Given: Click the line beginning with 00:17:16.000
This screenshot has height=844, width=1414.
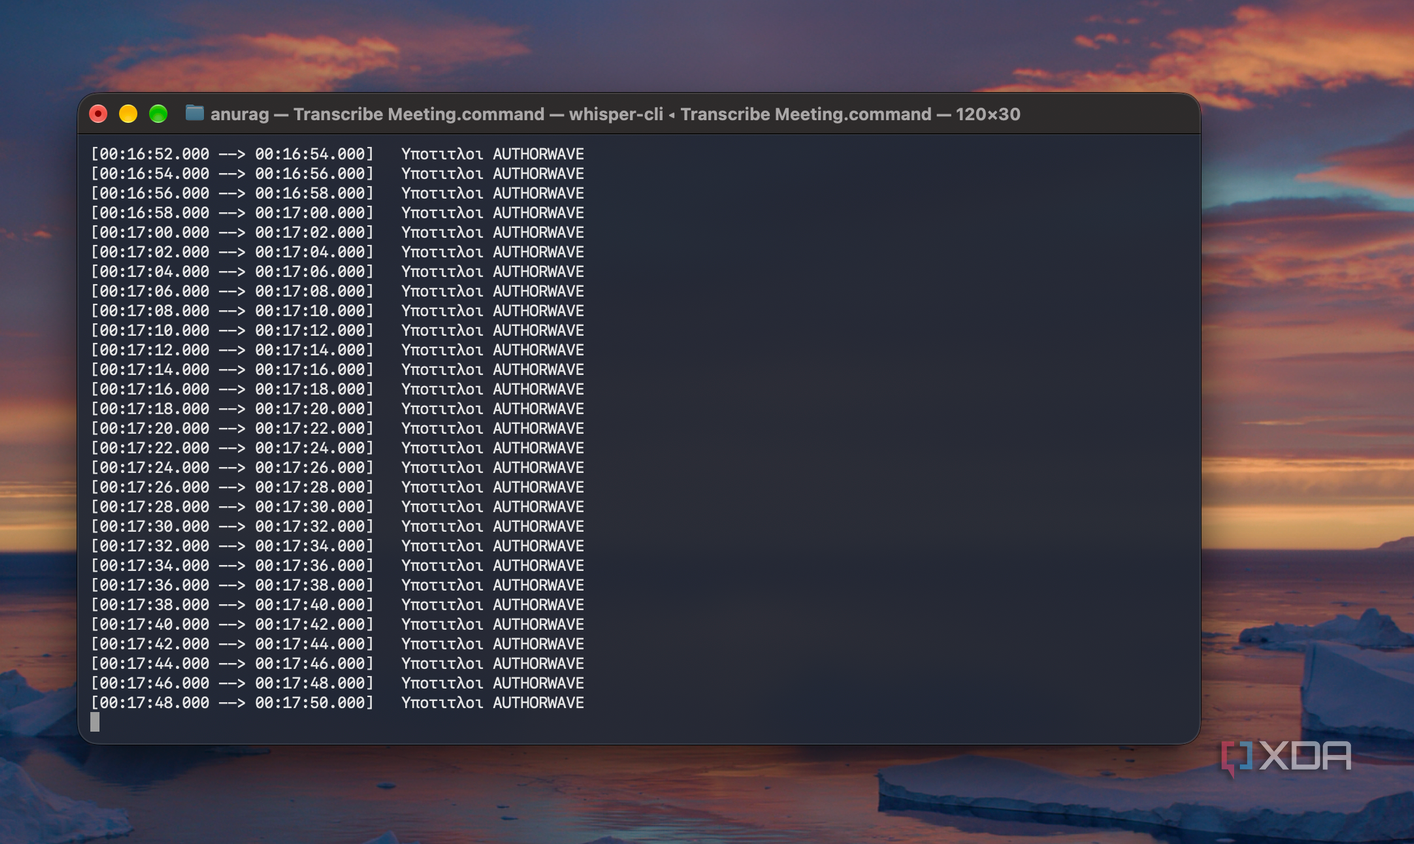Looking at the screenshot, I should [x=337, y=389].
